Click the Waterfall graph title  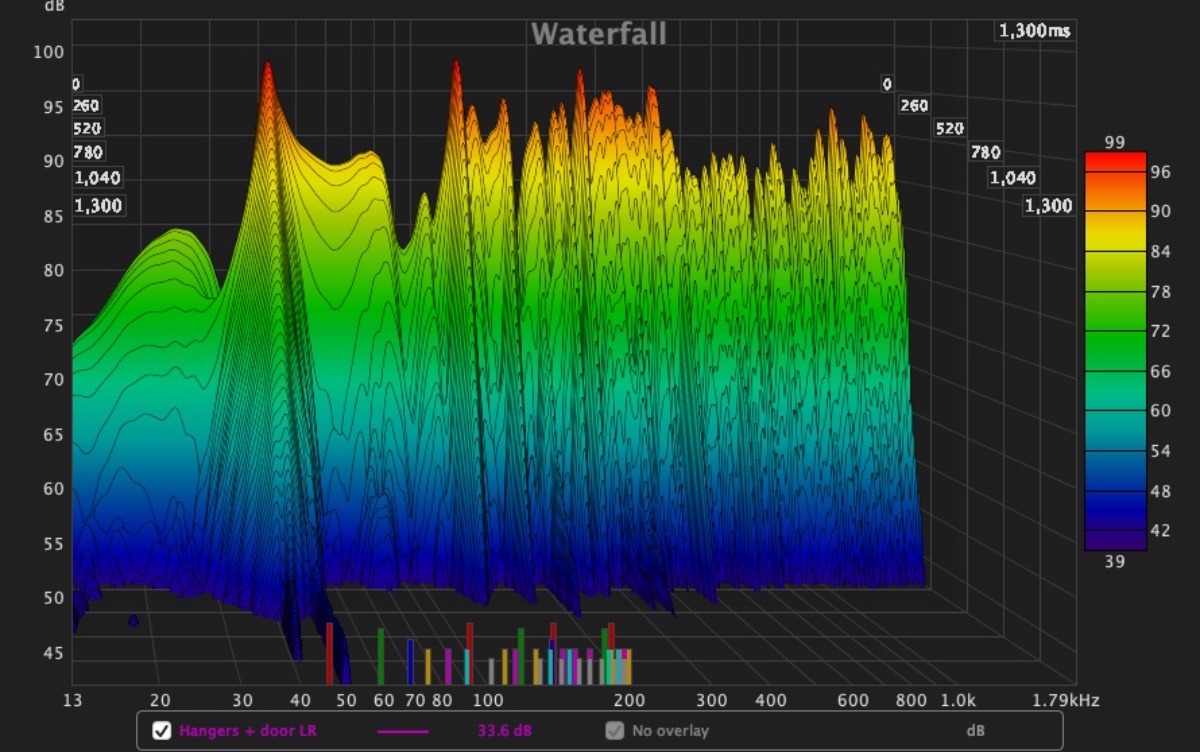click(598, 34)
